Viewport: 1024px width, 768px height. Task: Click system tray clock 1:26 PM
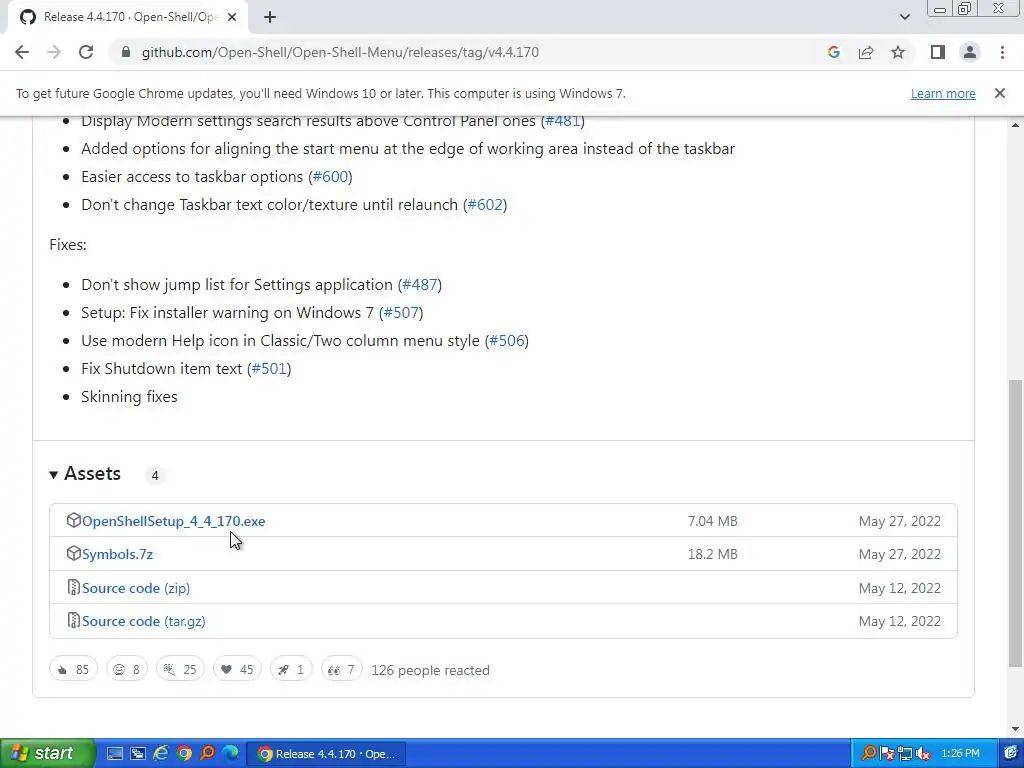click(960, 754)
